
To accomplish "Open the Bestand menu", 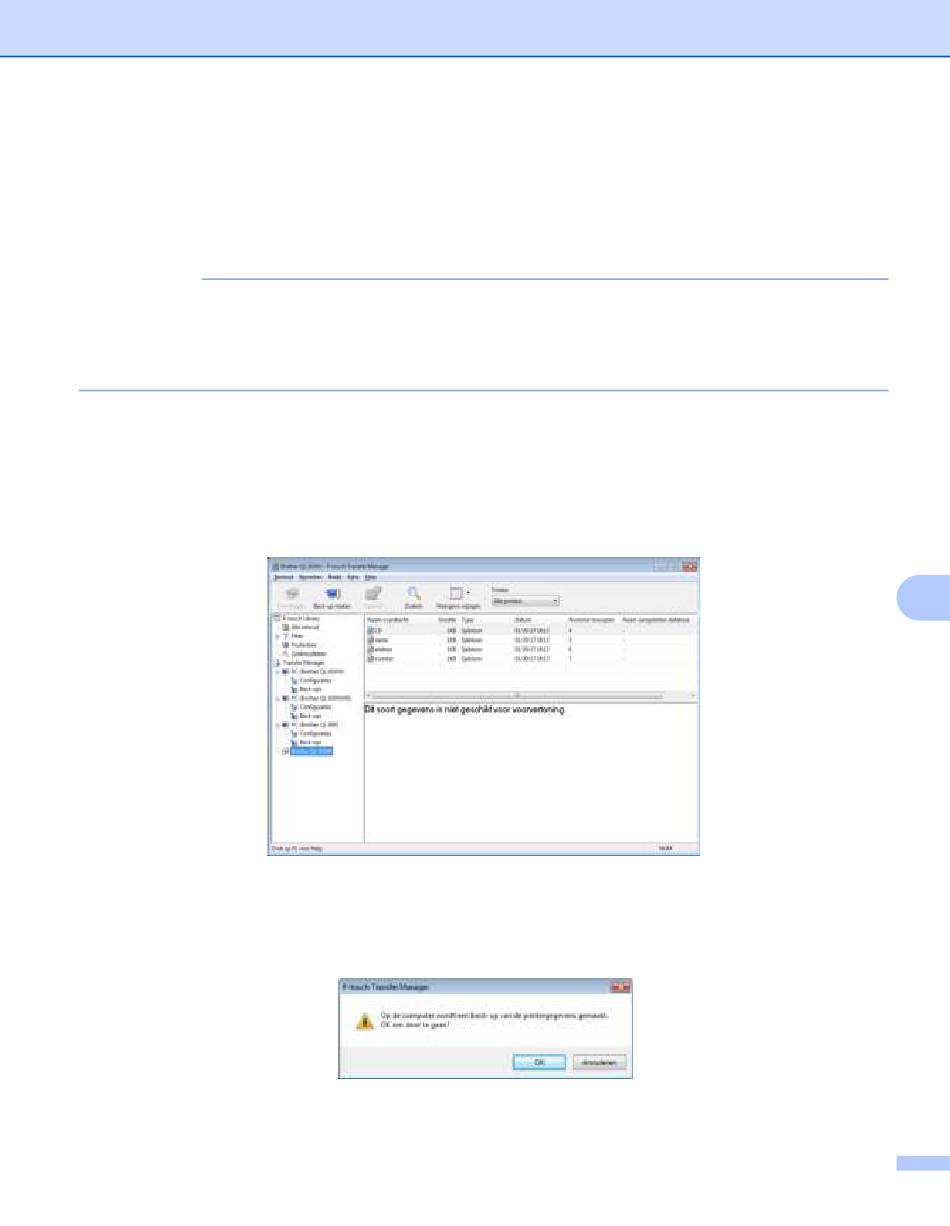I will pyautogui.click(x=283, y=578).
